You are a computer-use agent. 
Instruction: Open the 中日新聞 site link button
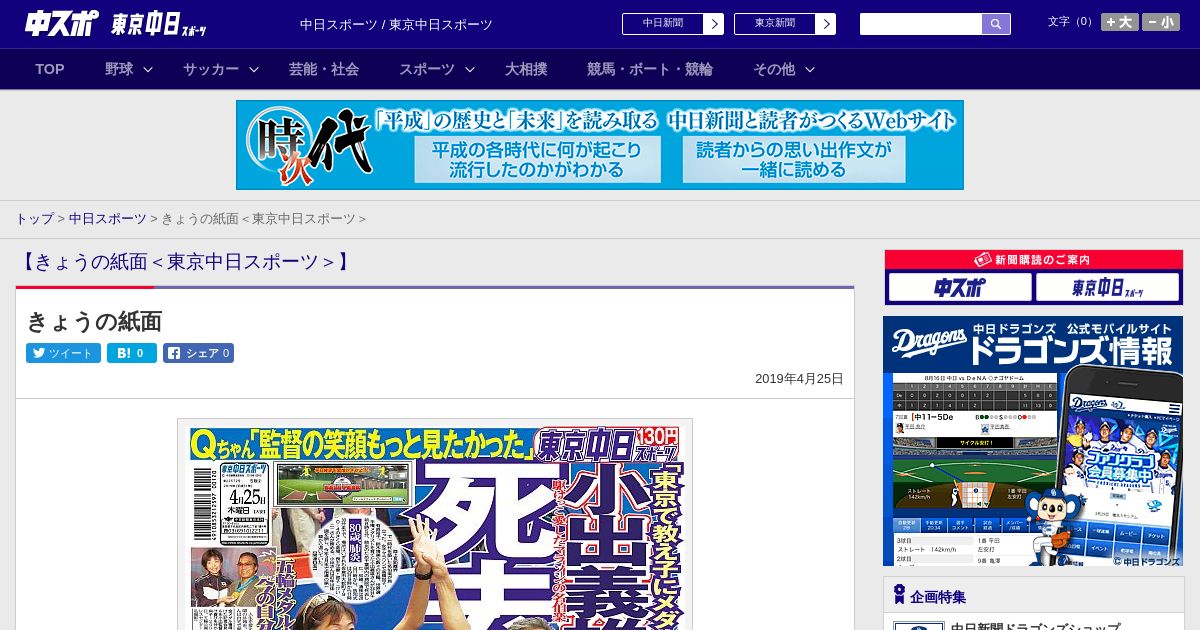coord(663,24)
